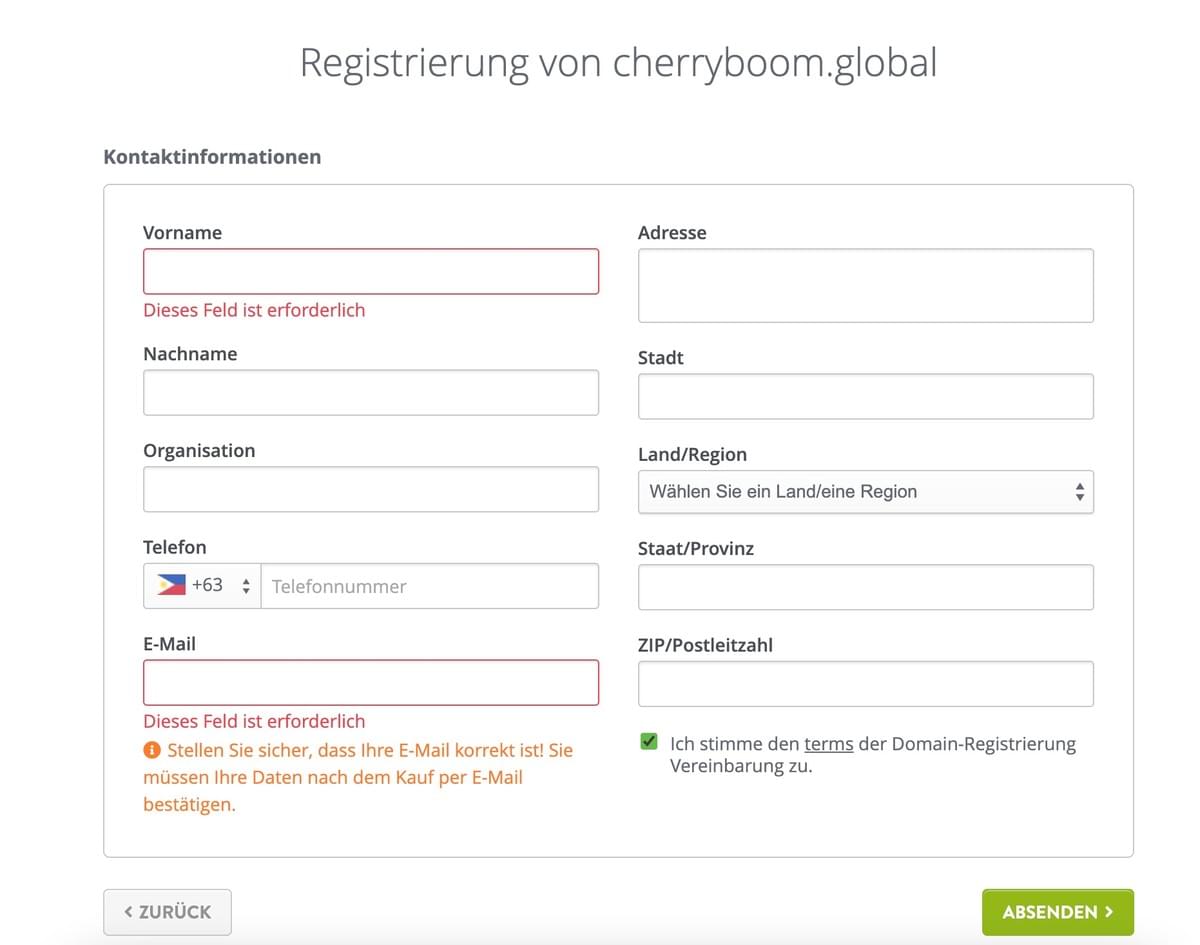Open the +63 country code dropdown

pyautogui.click(x=200, y=585)
